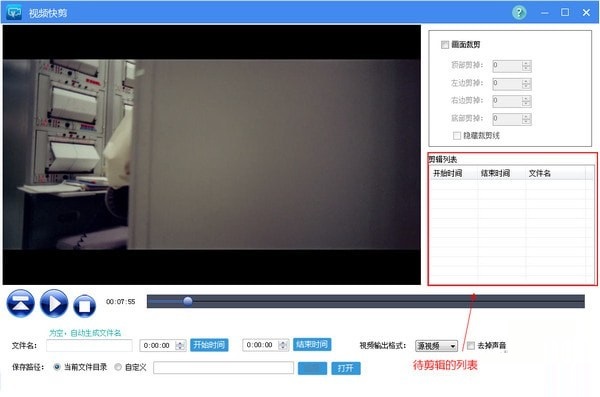Click the playback progress slider handle
The image size is (600, 397).
point(188,301)
